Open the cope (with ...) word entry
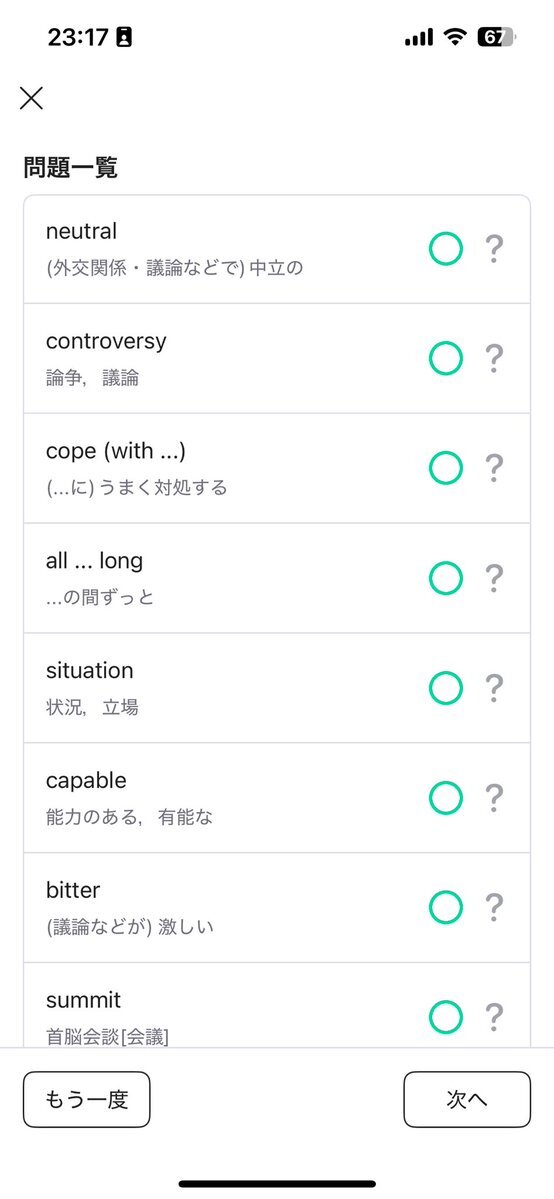554x1199 pixels. (277, 468)
